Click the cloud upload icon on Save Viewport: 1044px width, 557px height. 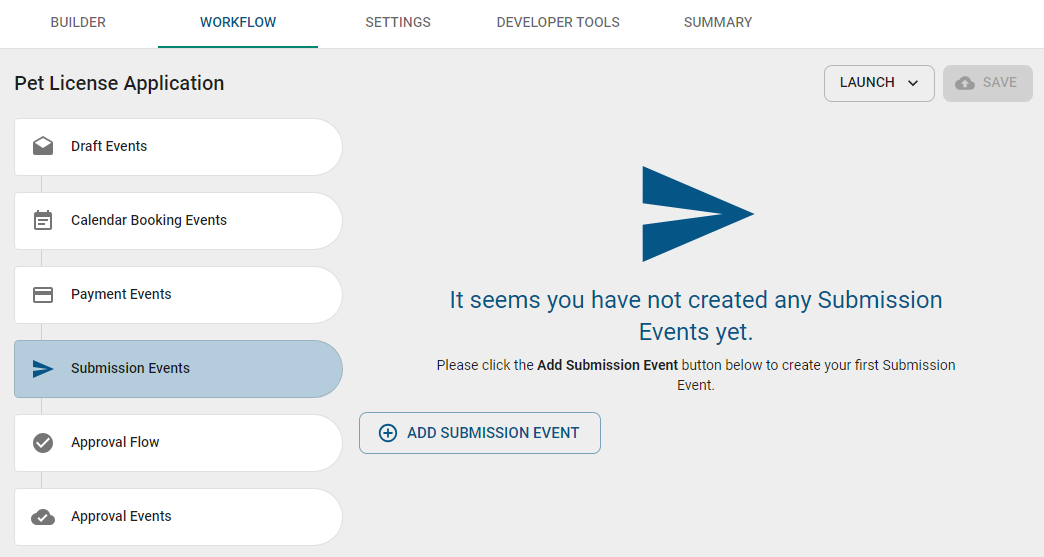click(965, 83)
